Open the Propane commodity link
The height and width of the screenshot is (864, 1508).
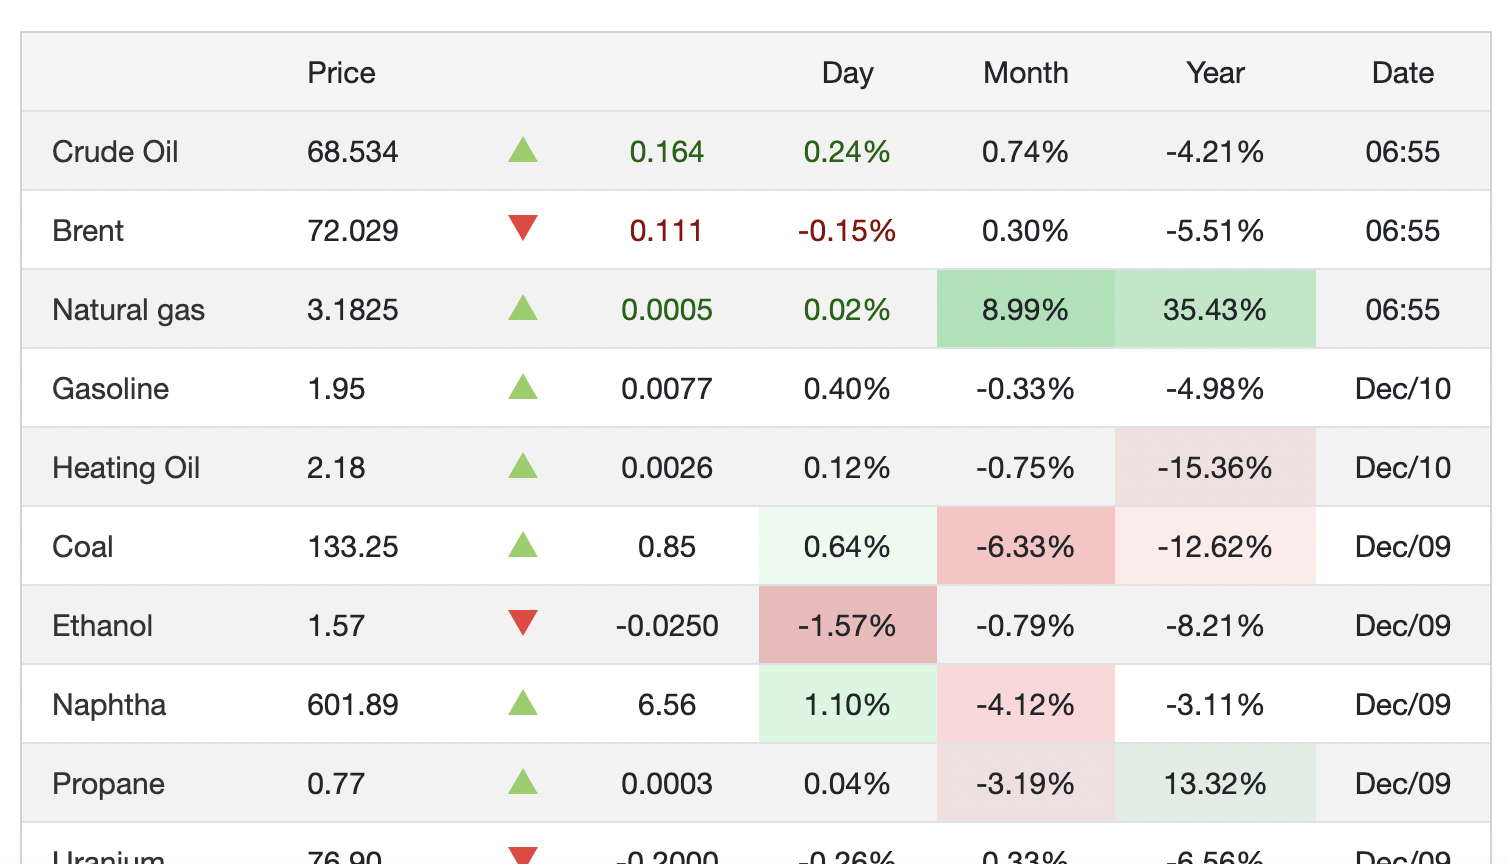[108, 784]
